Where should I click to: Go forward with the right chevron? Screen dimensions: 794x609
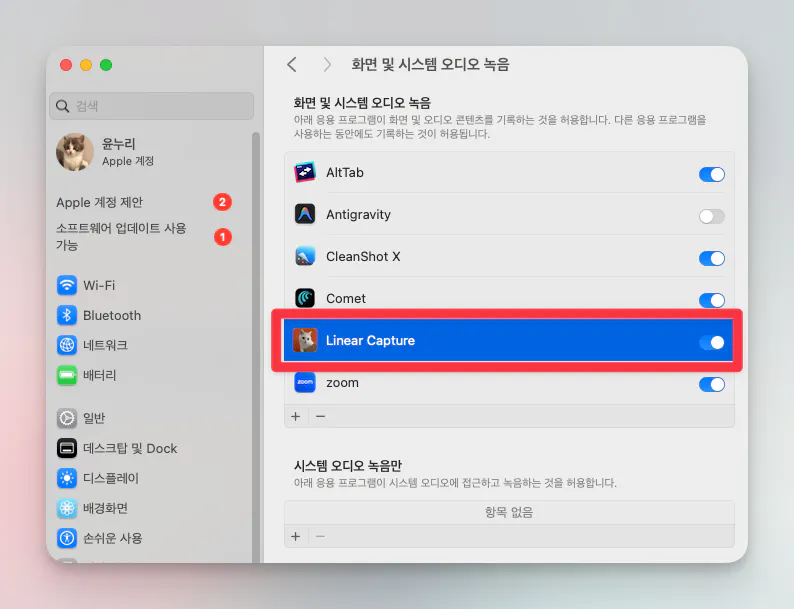click(x=327, y=64)
